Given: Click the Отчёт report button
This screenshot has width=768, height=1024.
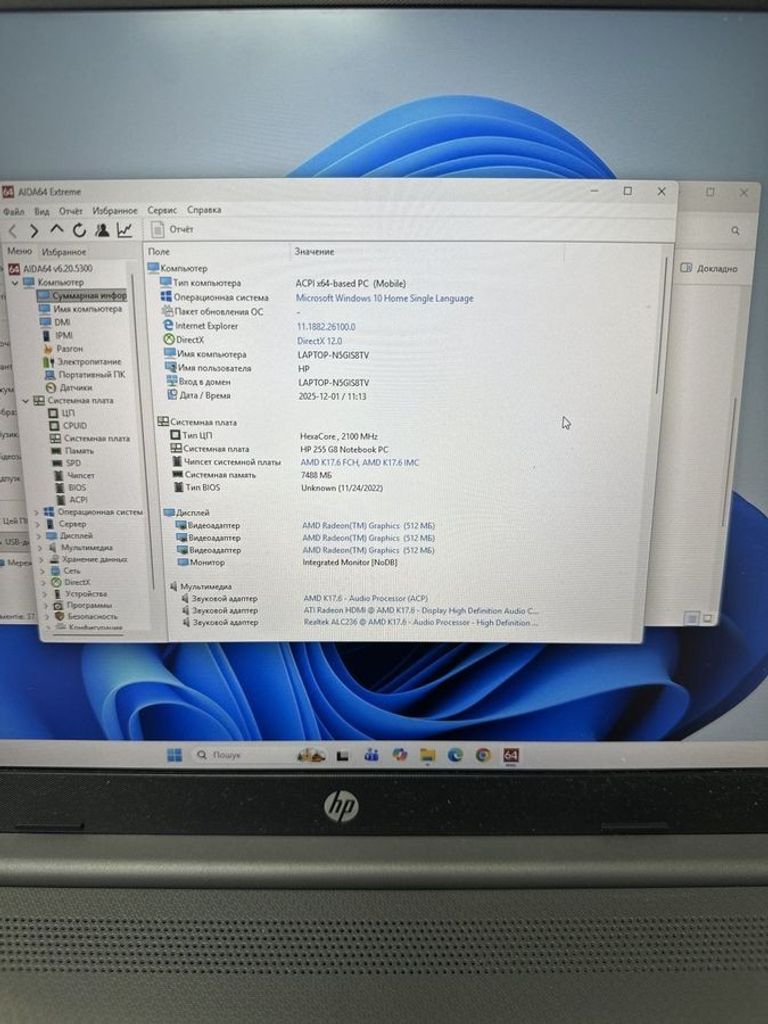Looking at the screenshot, I should pos(173,230).
